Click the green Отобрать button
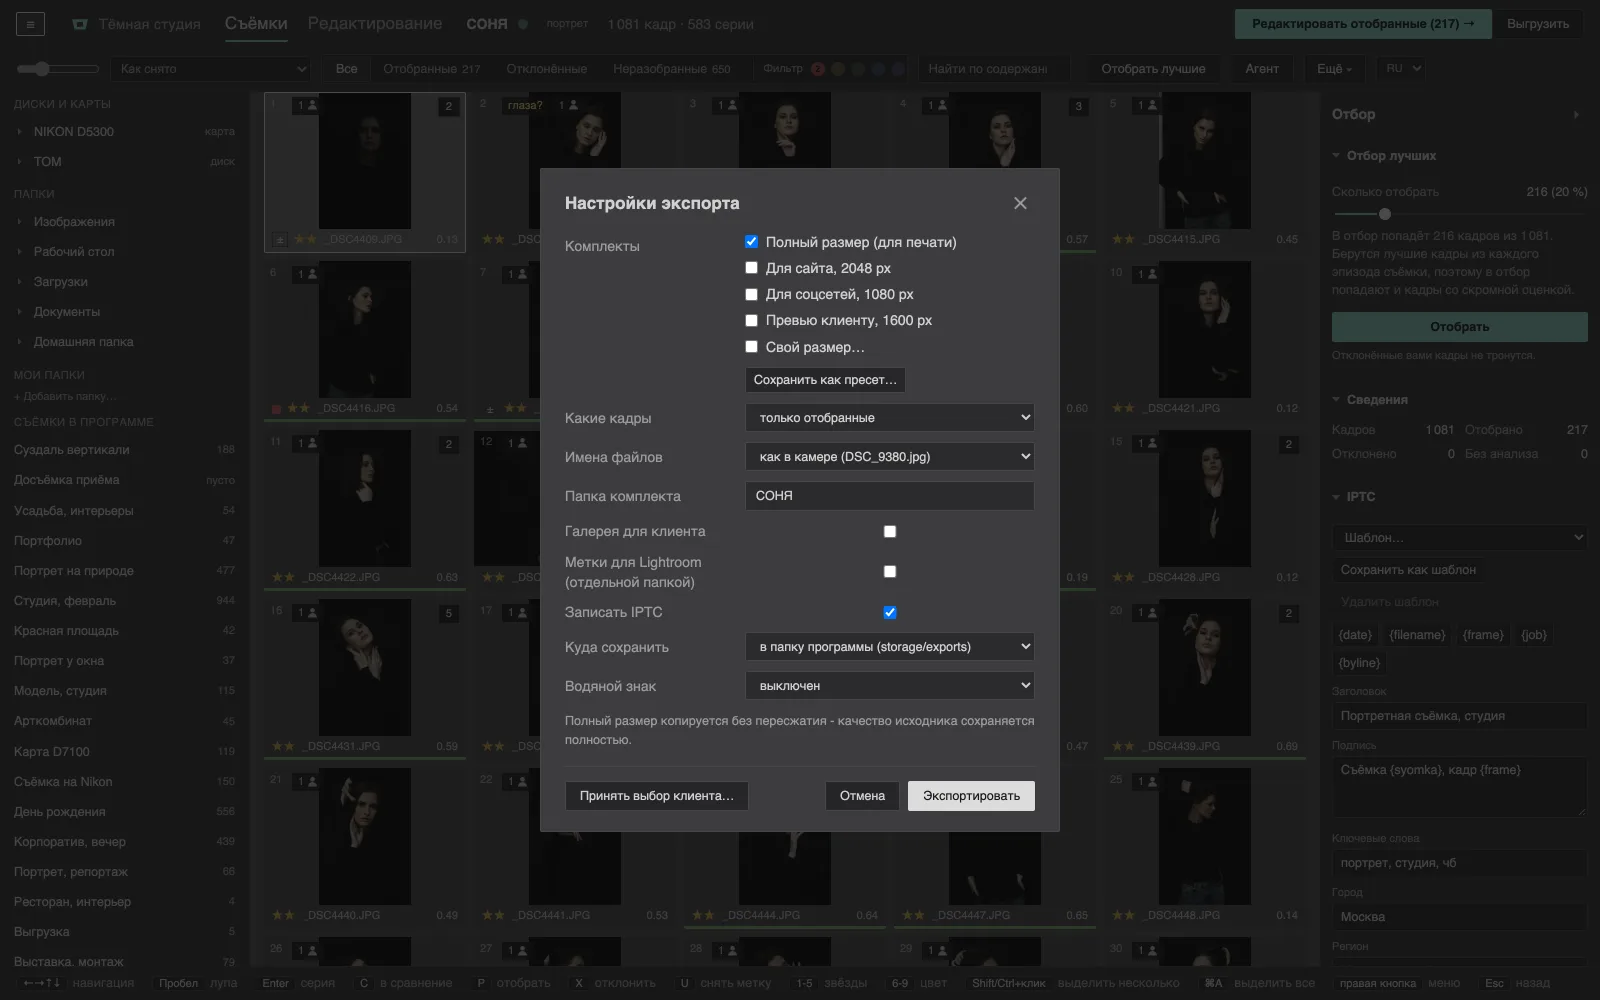Screen dimensions: 1600x1000 [1459, 327]
